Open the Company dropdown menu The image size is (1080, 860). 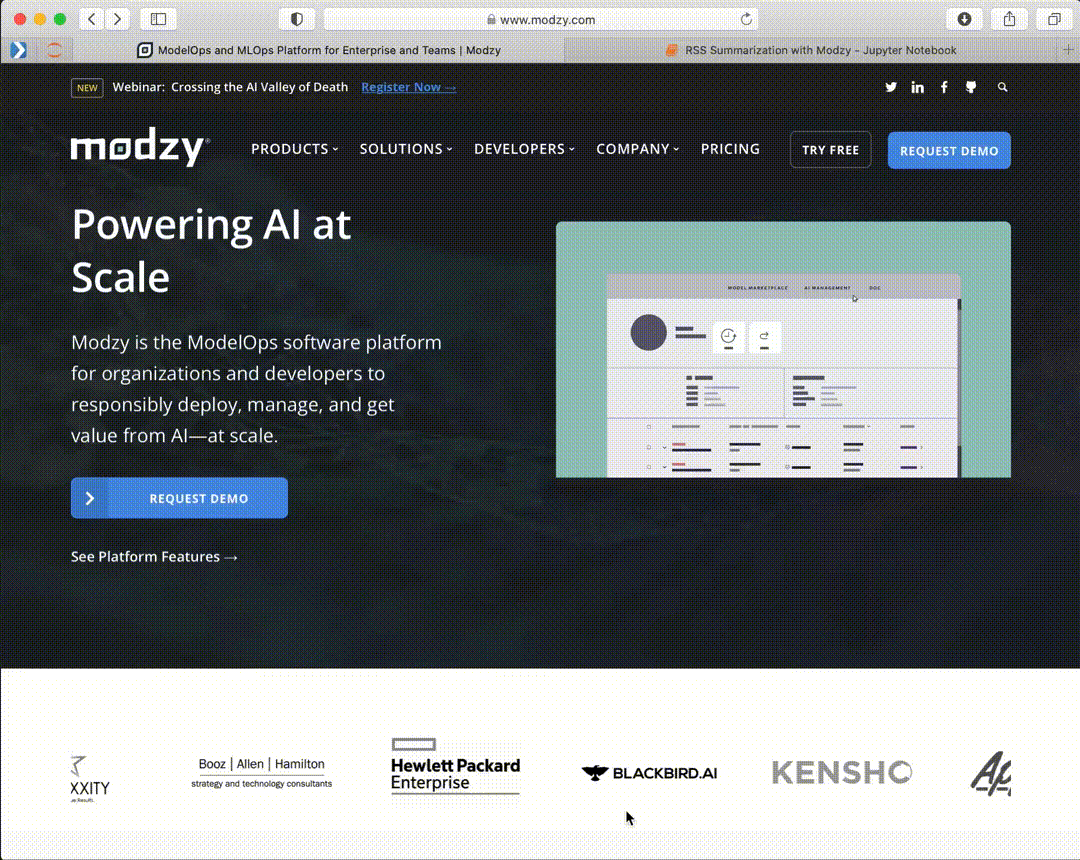[x=637, y=149]
